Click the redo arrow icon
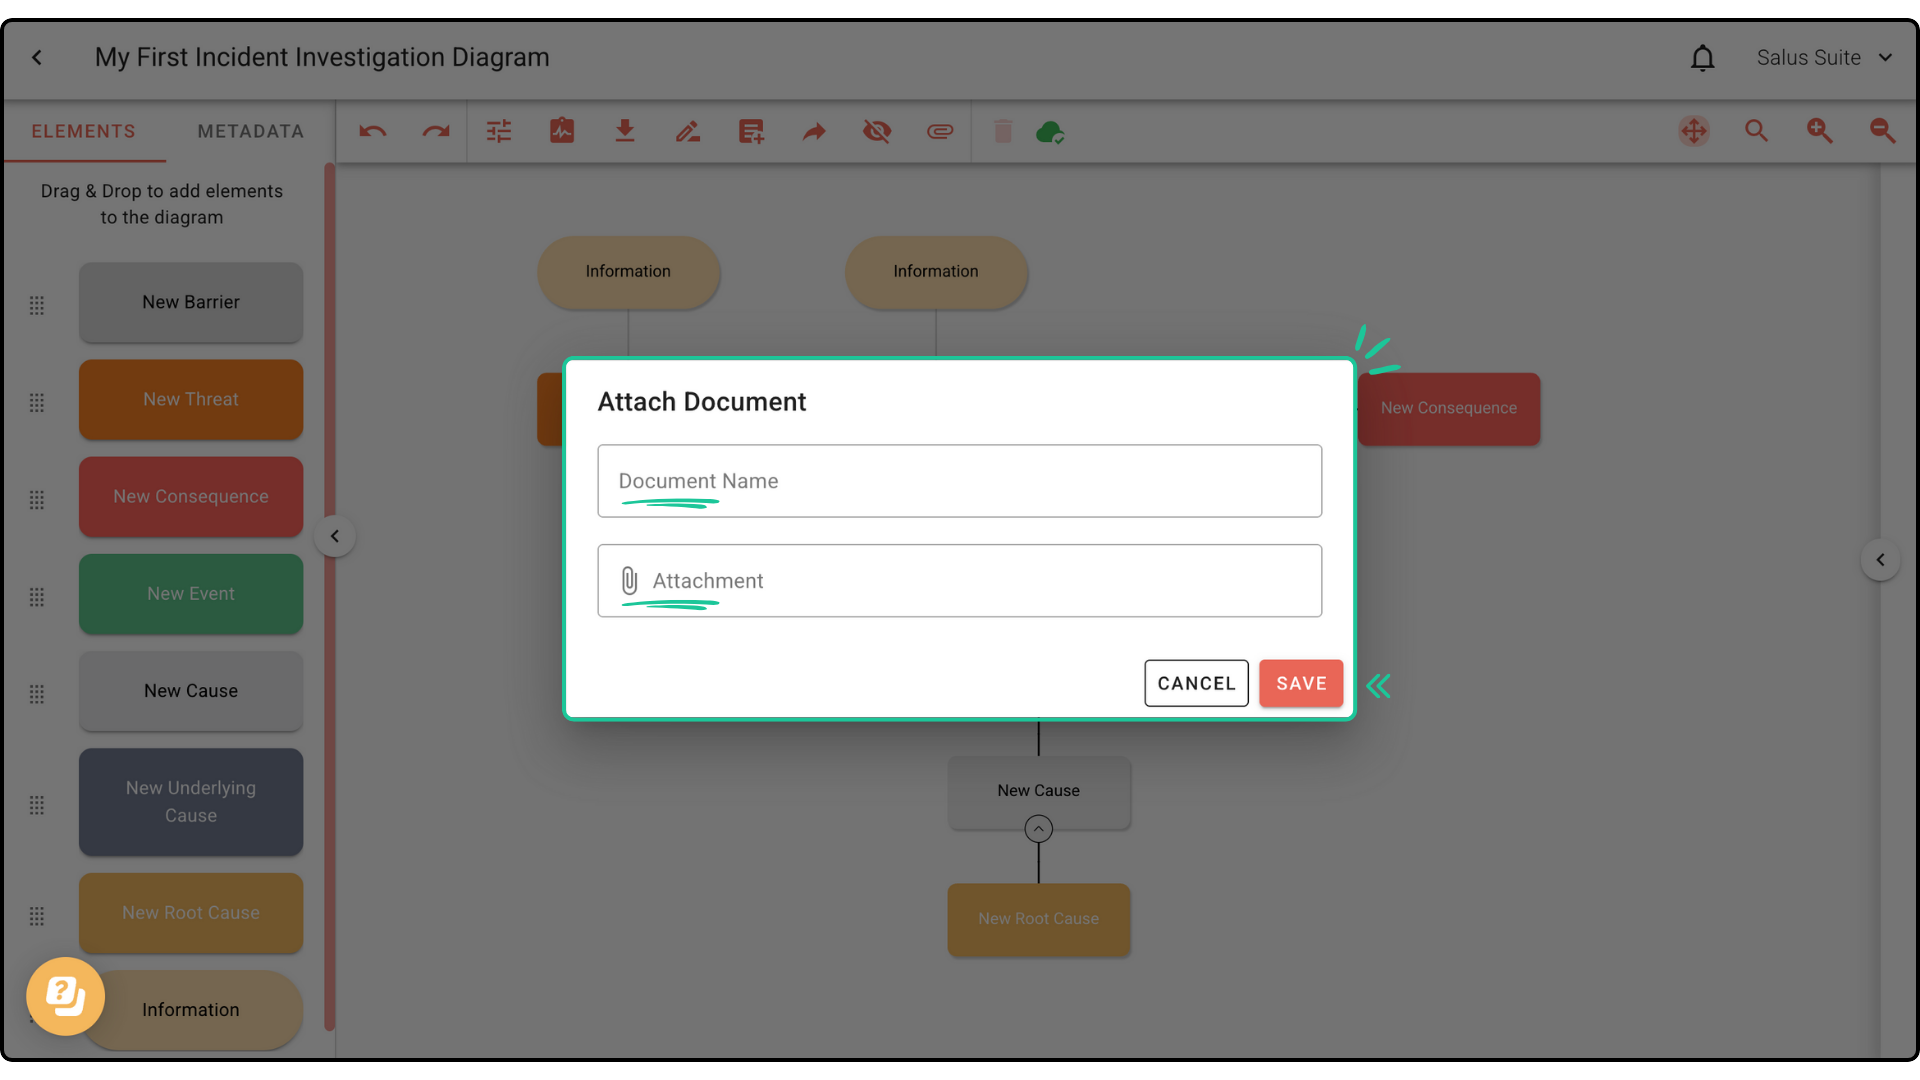 pos(436,131)
